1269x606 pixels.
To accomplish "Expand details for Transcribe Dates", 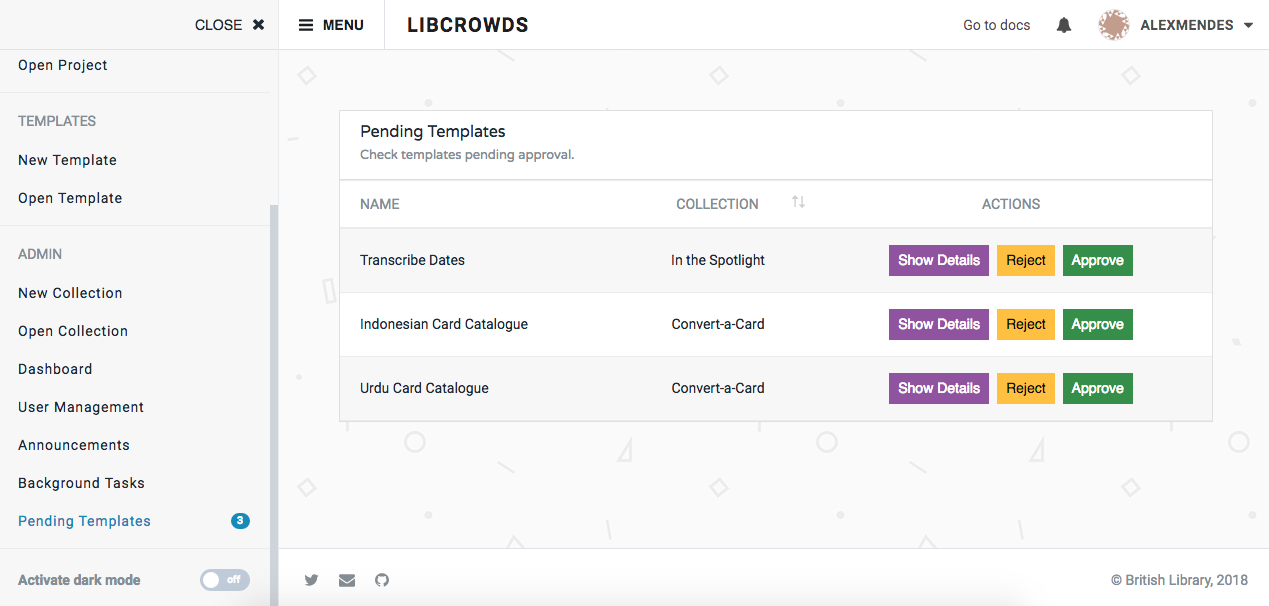I will coord(938,260).
